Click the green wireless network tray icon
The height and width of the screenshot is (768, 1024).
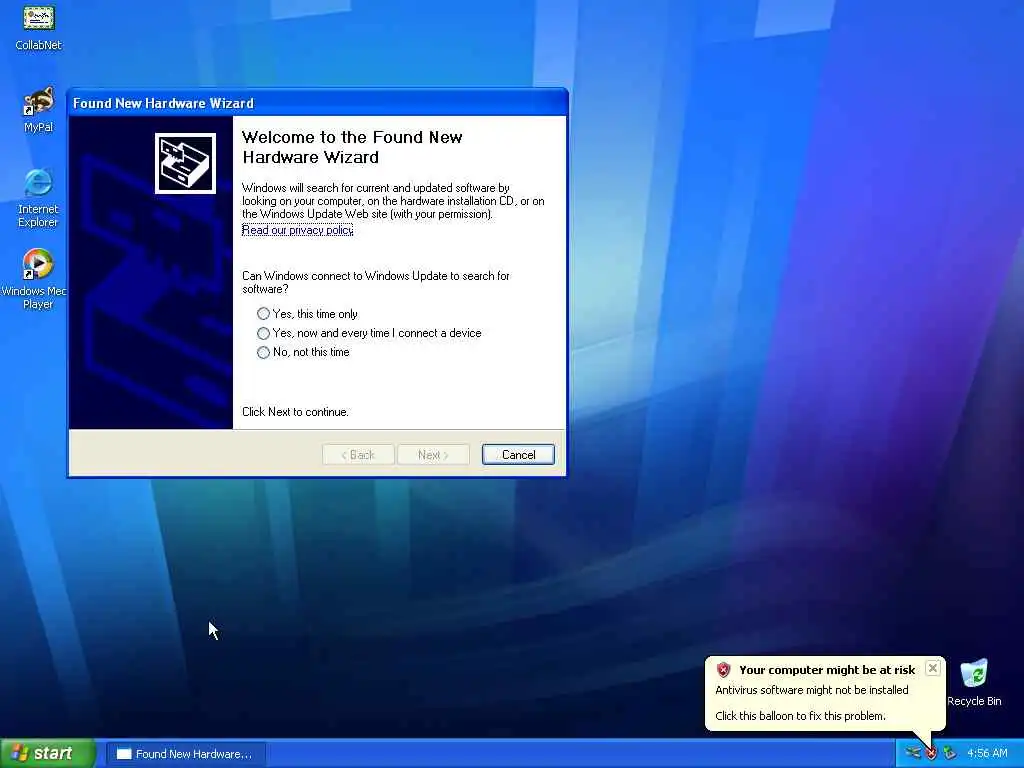tap(912, 753)
